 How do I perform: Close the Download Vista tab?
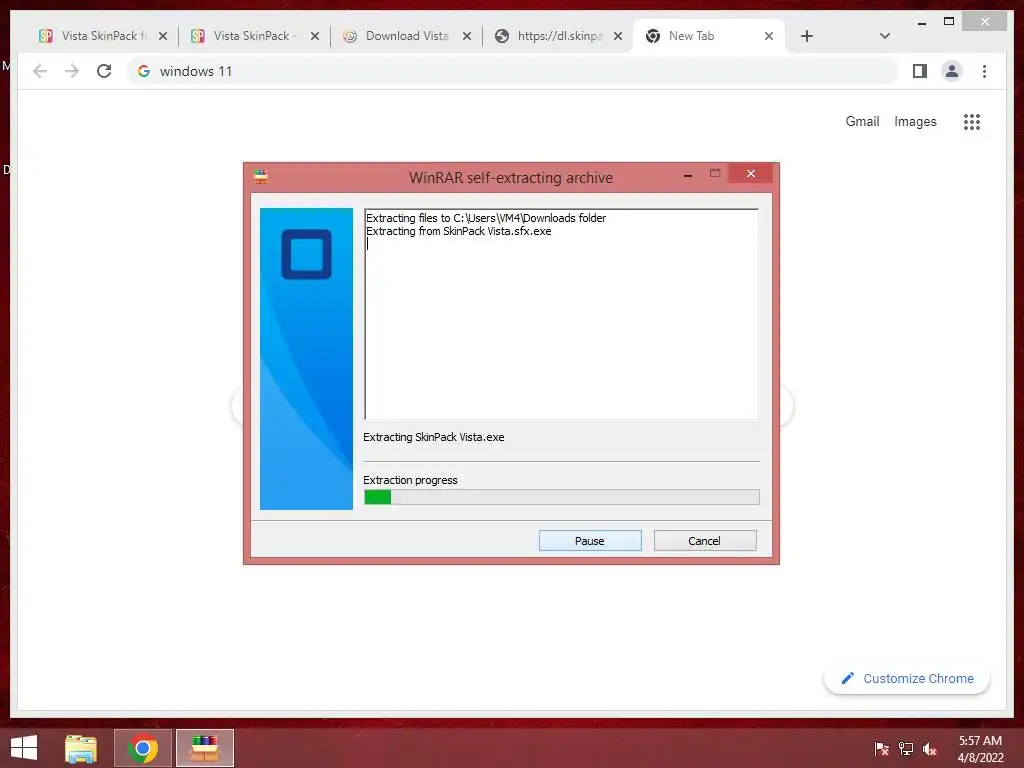pos(467,37)
